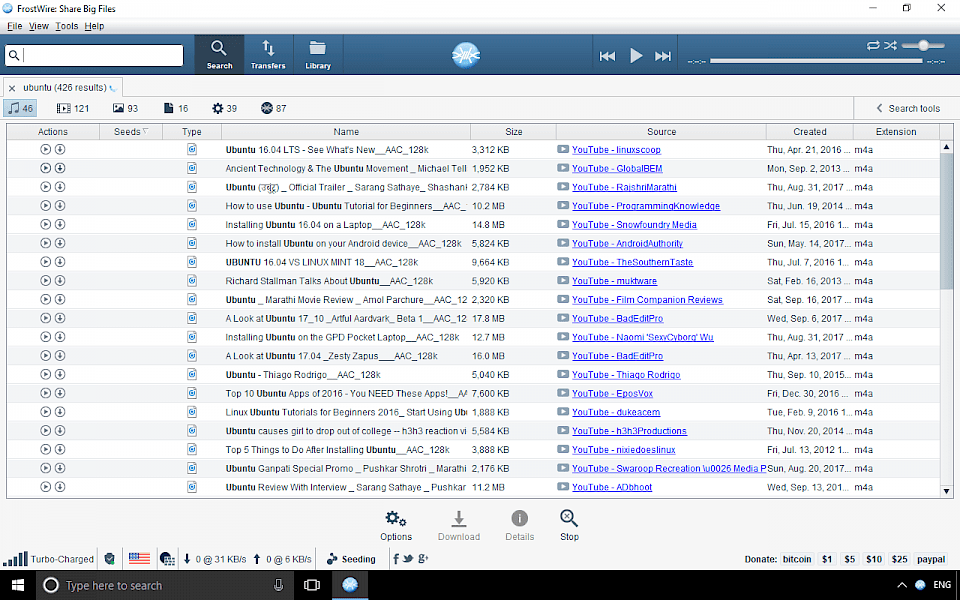Open the Library section

point(318,54)
